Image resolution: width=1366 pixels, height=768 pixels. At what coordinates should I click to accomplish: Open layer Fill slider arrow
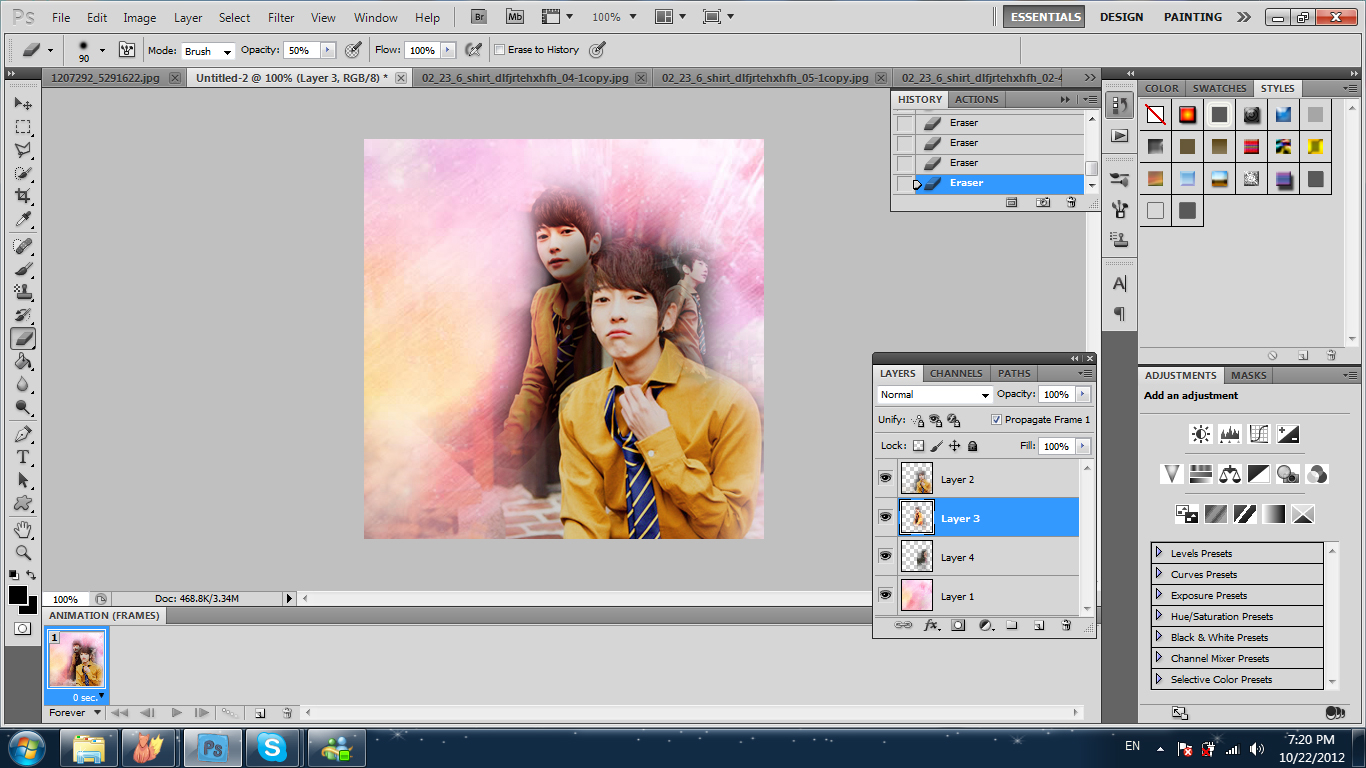point(1083,446)
